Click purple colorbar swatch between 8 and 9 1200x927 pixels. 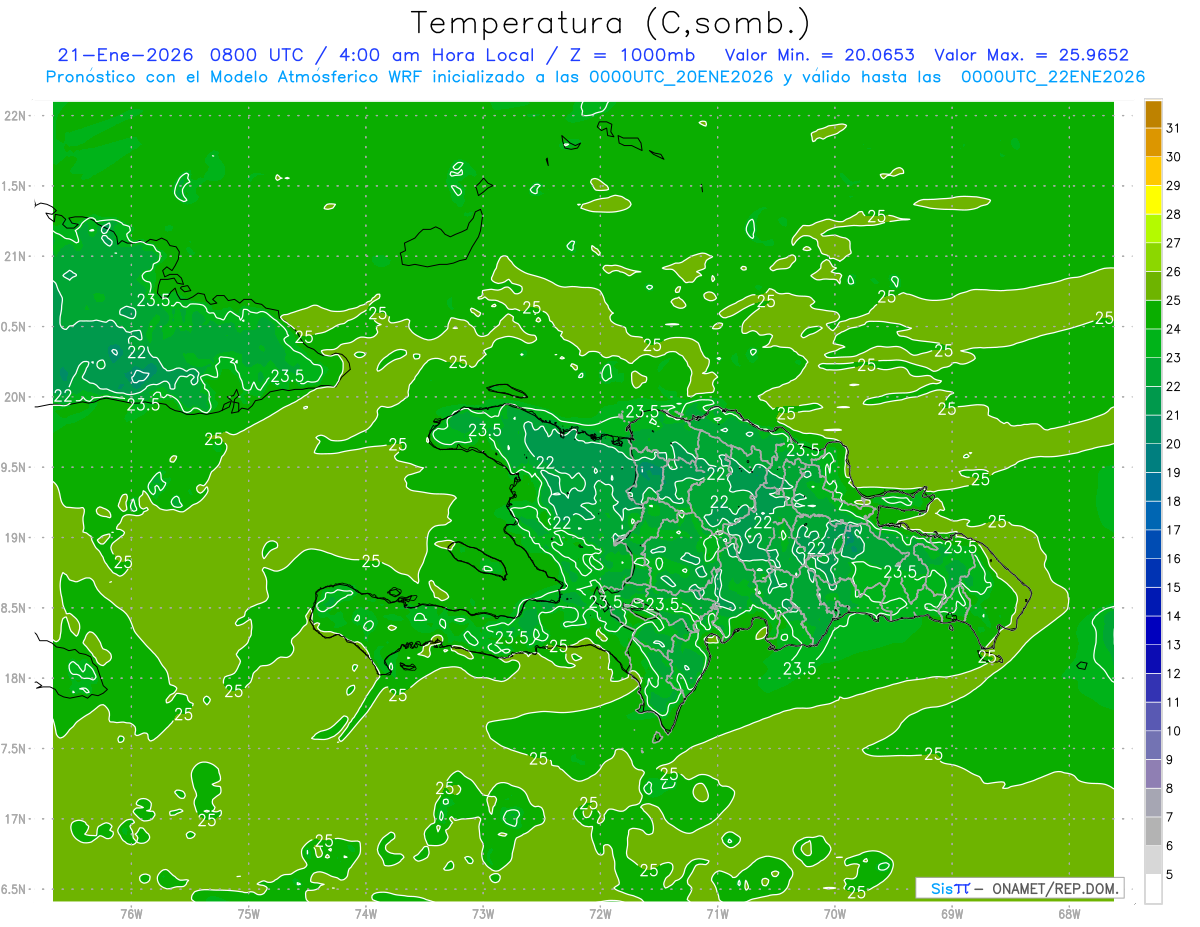coord(1154,775)
